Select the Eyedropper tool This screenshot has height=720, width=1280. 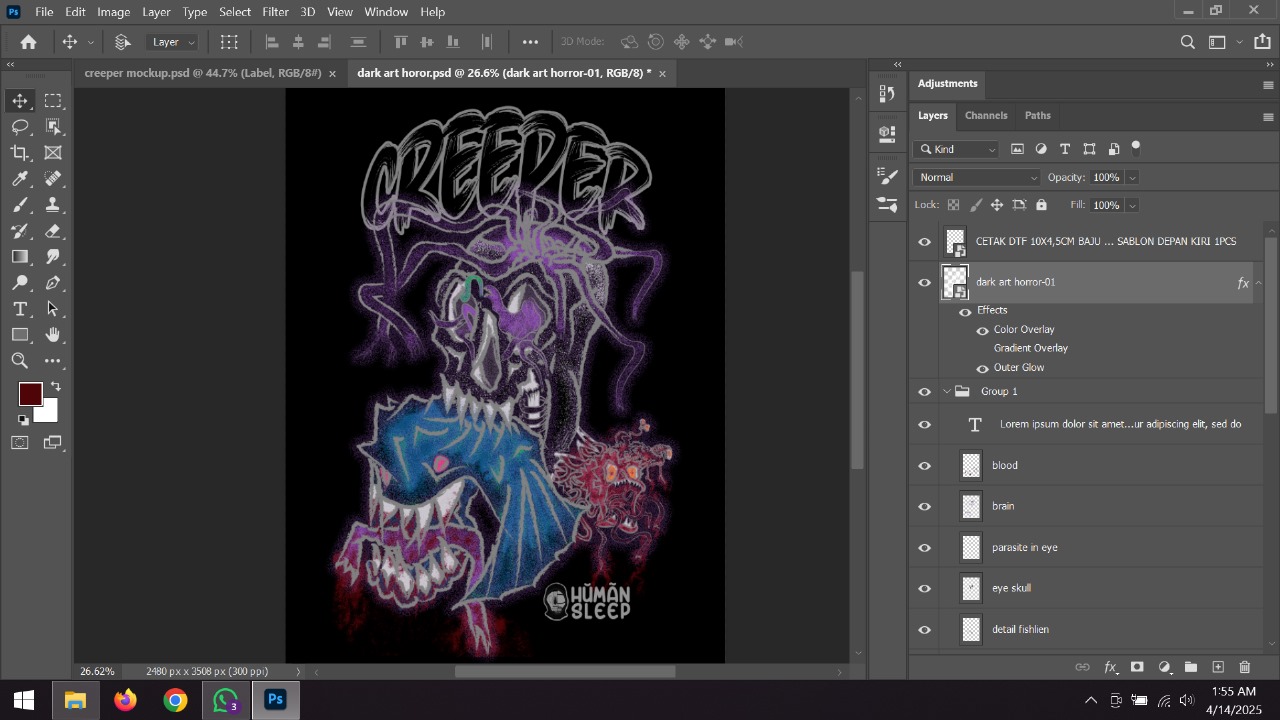tap(20, 179)
